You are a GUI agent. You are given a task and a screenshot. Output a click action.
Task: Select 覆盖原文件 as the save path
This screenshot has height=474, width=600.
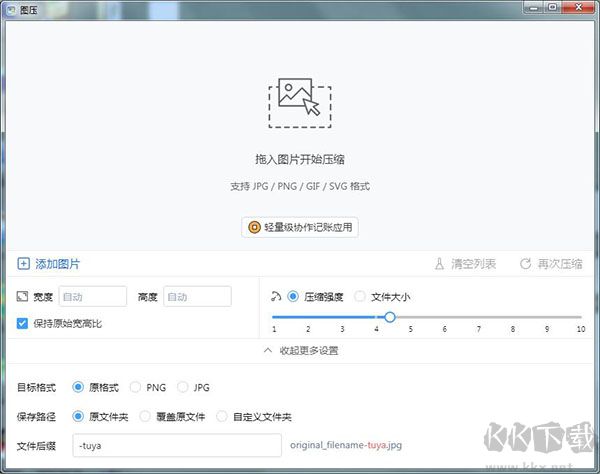pos(147,416)
